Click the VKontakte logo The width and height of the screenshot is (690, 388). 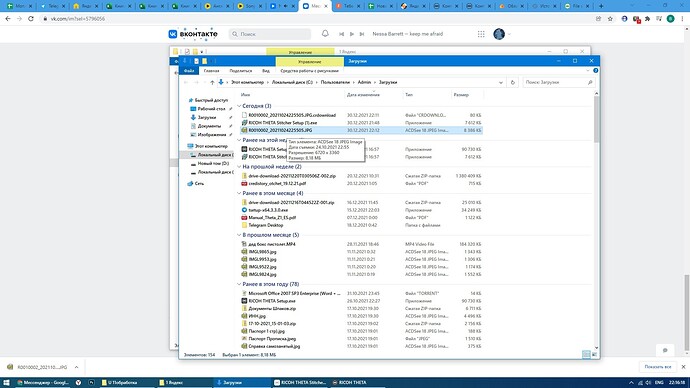pyautogui.click(x=193, y=34)
